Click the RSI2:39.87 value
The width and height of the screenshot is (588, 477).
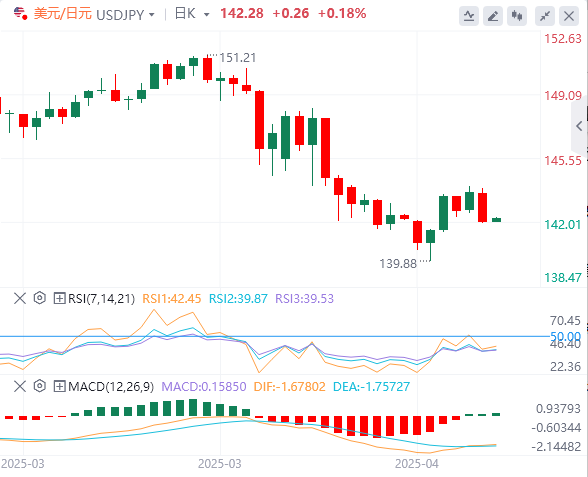tap(238, 298)
